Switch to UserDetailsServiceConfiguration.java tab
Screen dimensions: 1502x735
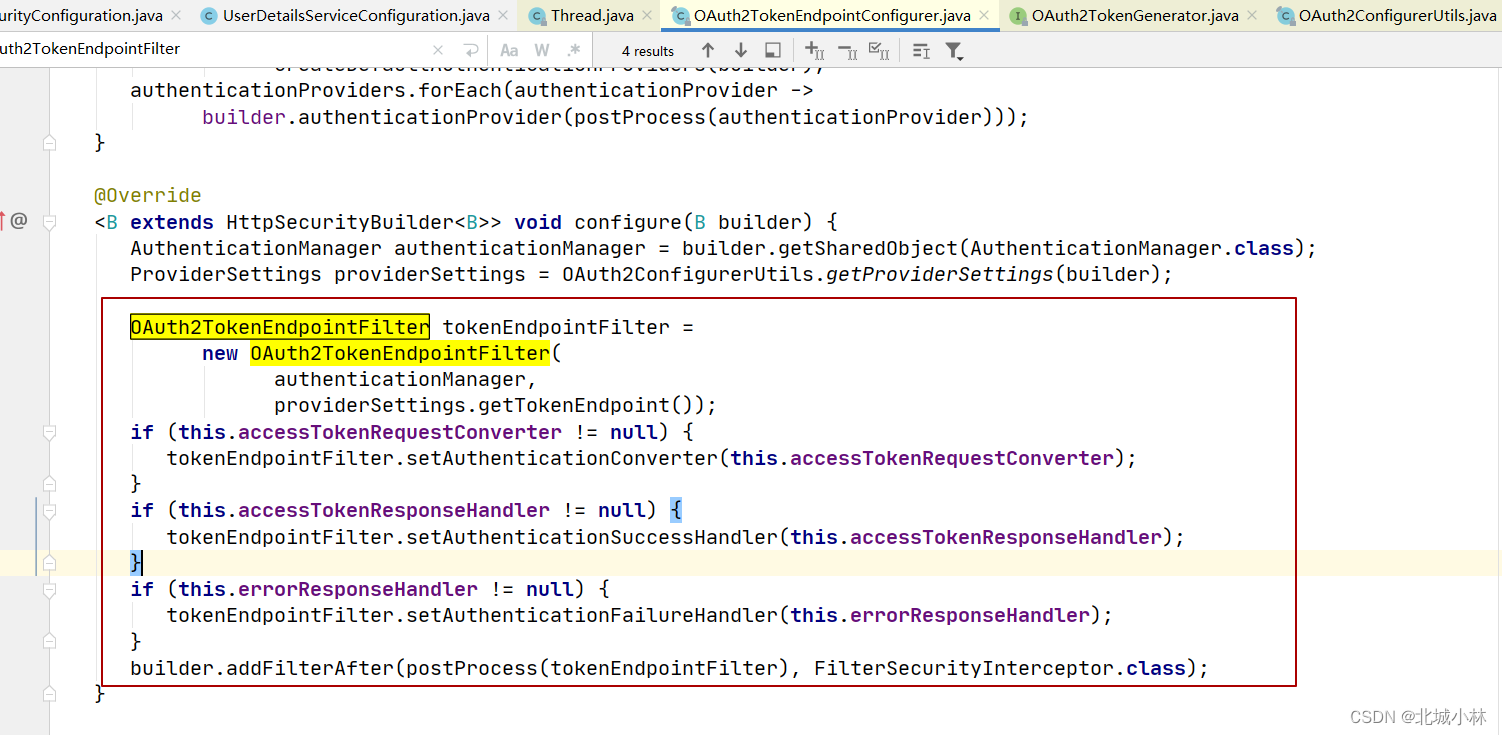click(356, 16)
